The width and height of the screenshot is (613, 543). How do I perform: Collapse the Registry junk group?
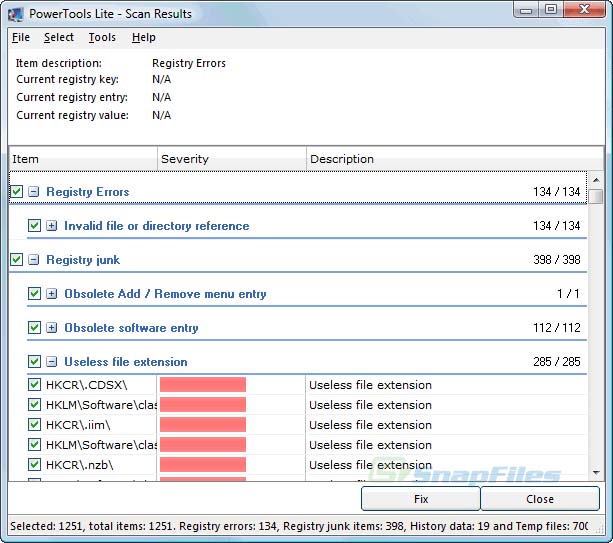click(33, 260)
